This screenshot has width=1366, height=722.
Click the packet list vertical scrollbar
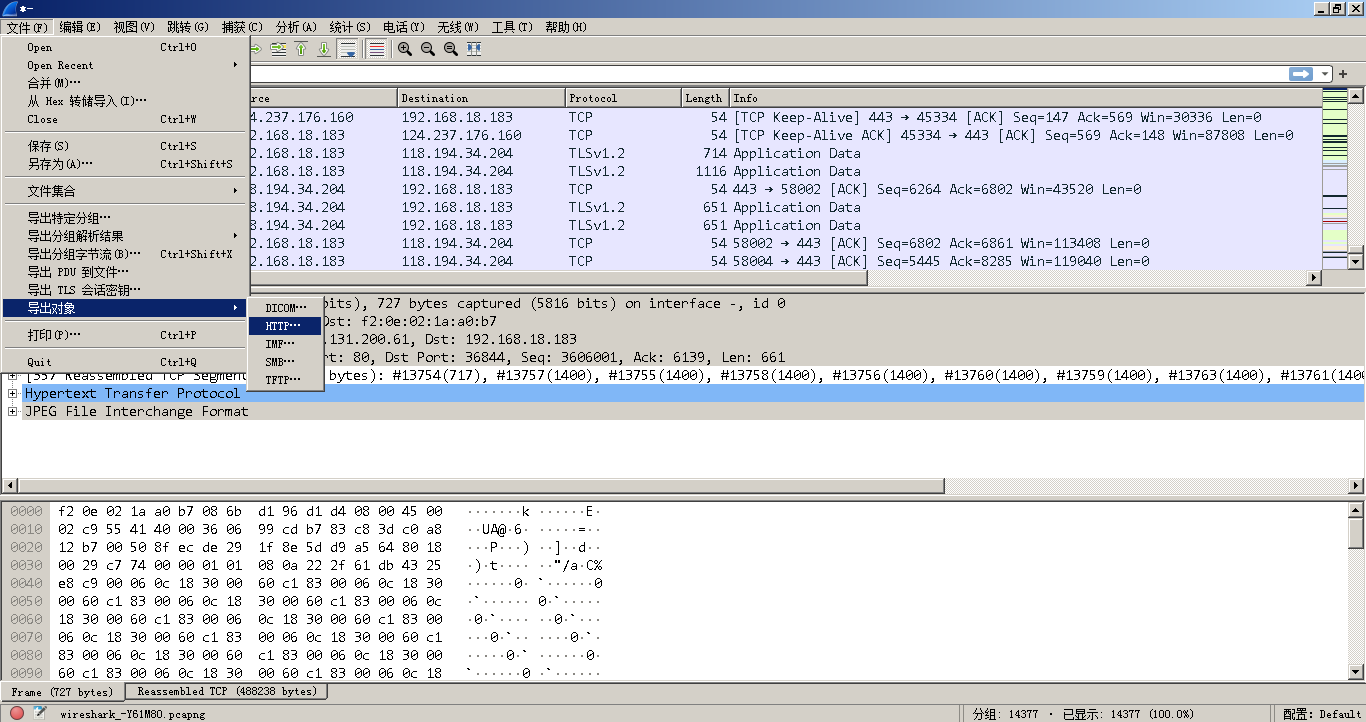coord(1356,179)
